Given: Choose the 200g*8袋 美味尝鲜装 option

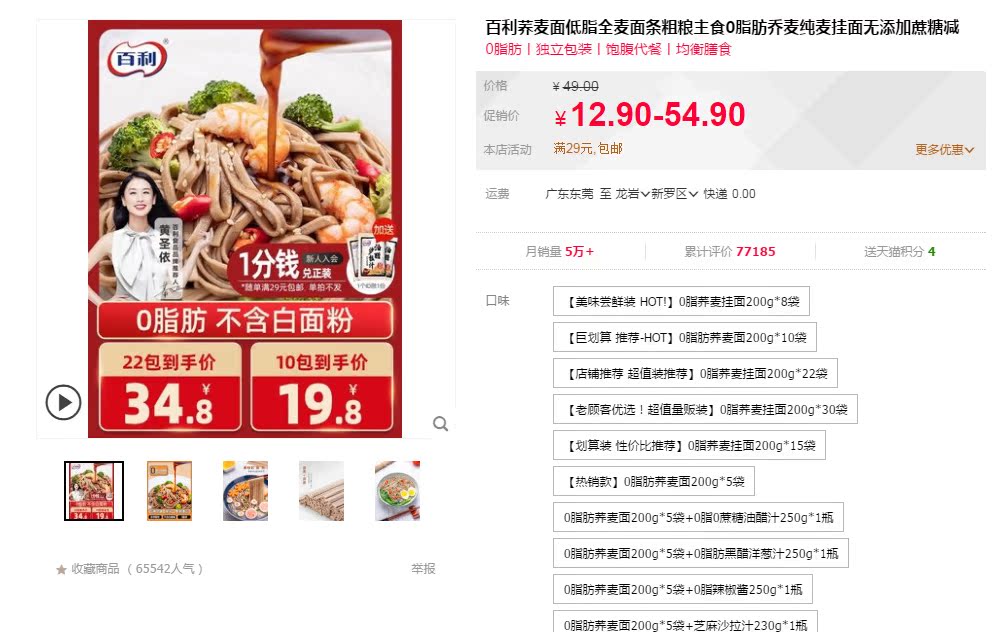Looking at the screenshot, I should pos(681,301).
